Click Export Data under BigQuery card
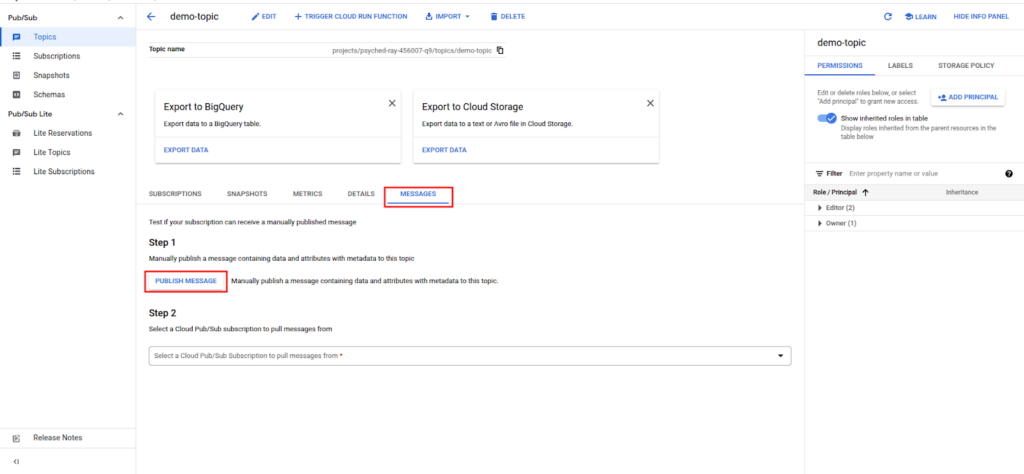 186,150
